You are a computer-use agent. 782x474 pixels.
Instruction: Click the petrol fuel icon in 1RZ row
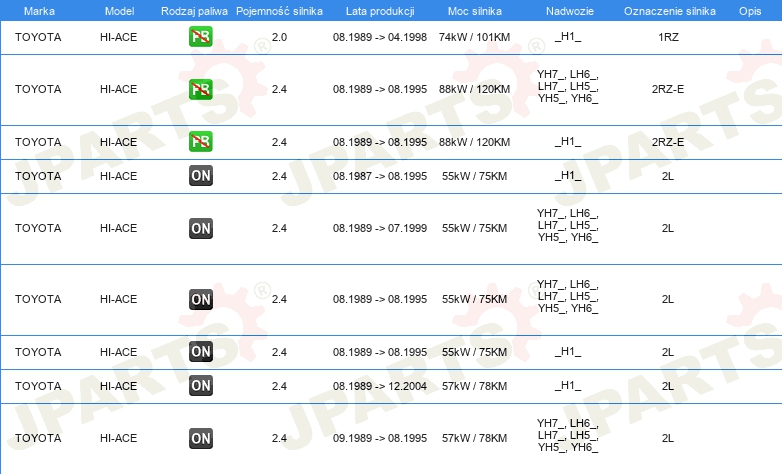(200, 36)
